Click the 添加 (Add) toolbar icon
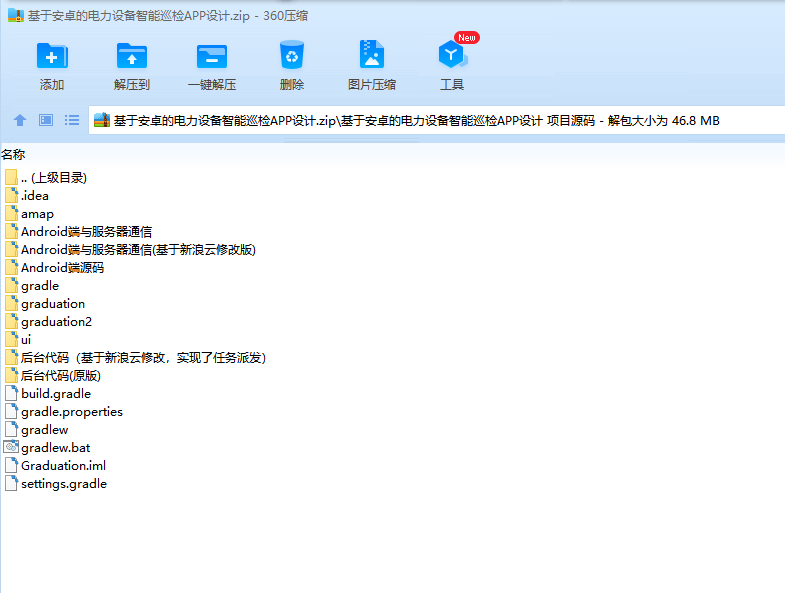 pos(52,56)
